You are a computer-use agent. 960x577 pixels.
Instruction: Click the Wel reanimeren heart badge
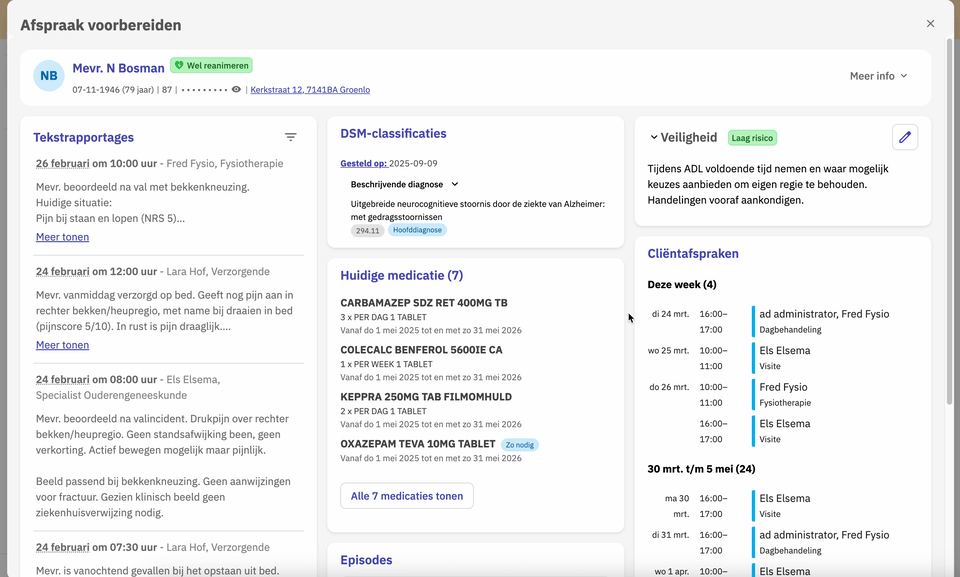211,66
